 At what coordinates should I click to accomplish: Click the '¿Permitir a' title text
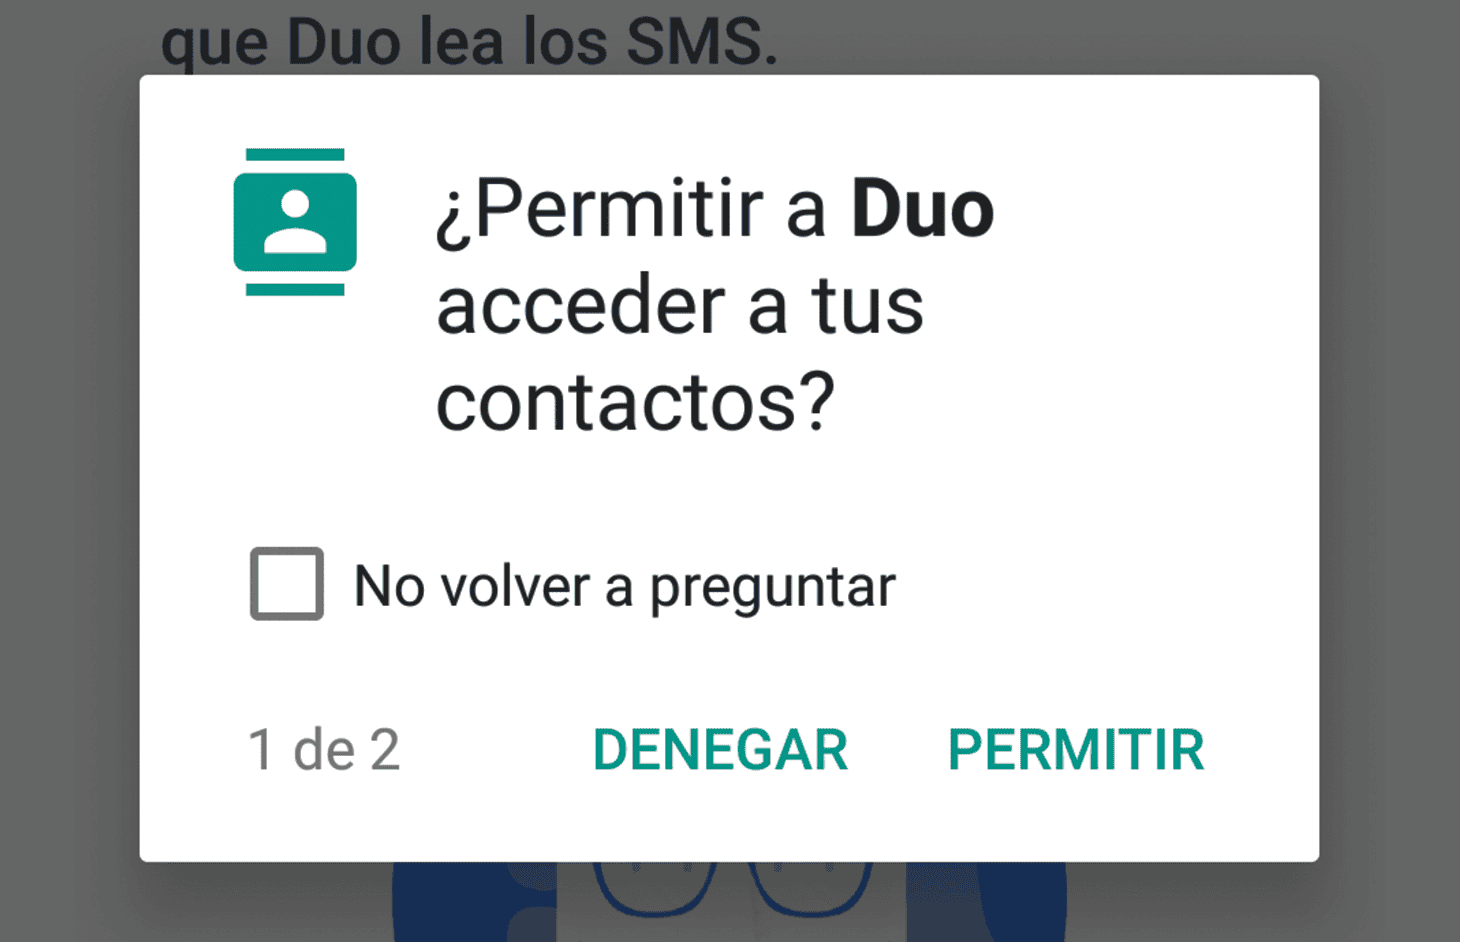[631, 211]
